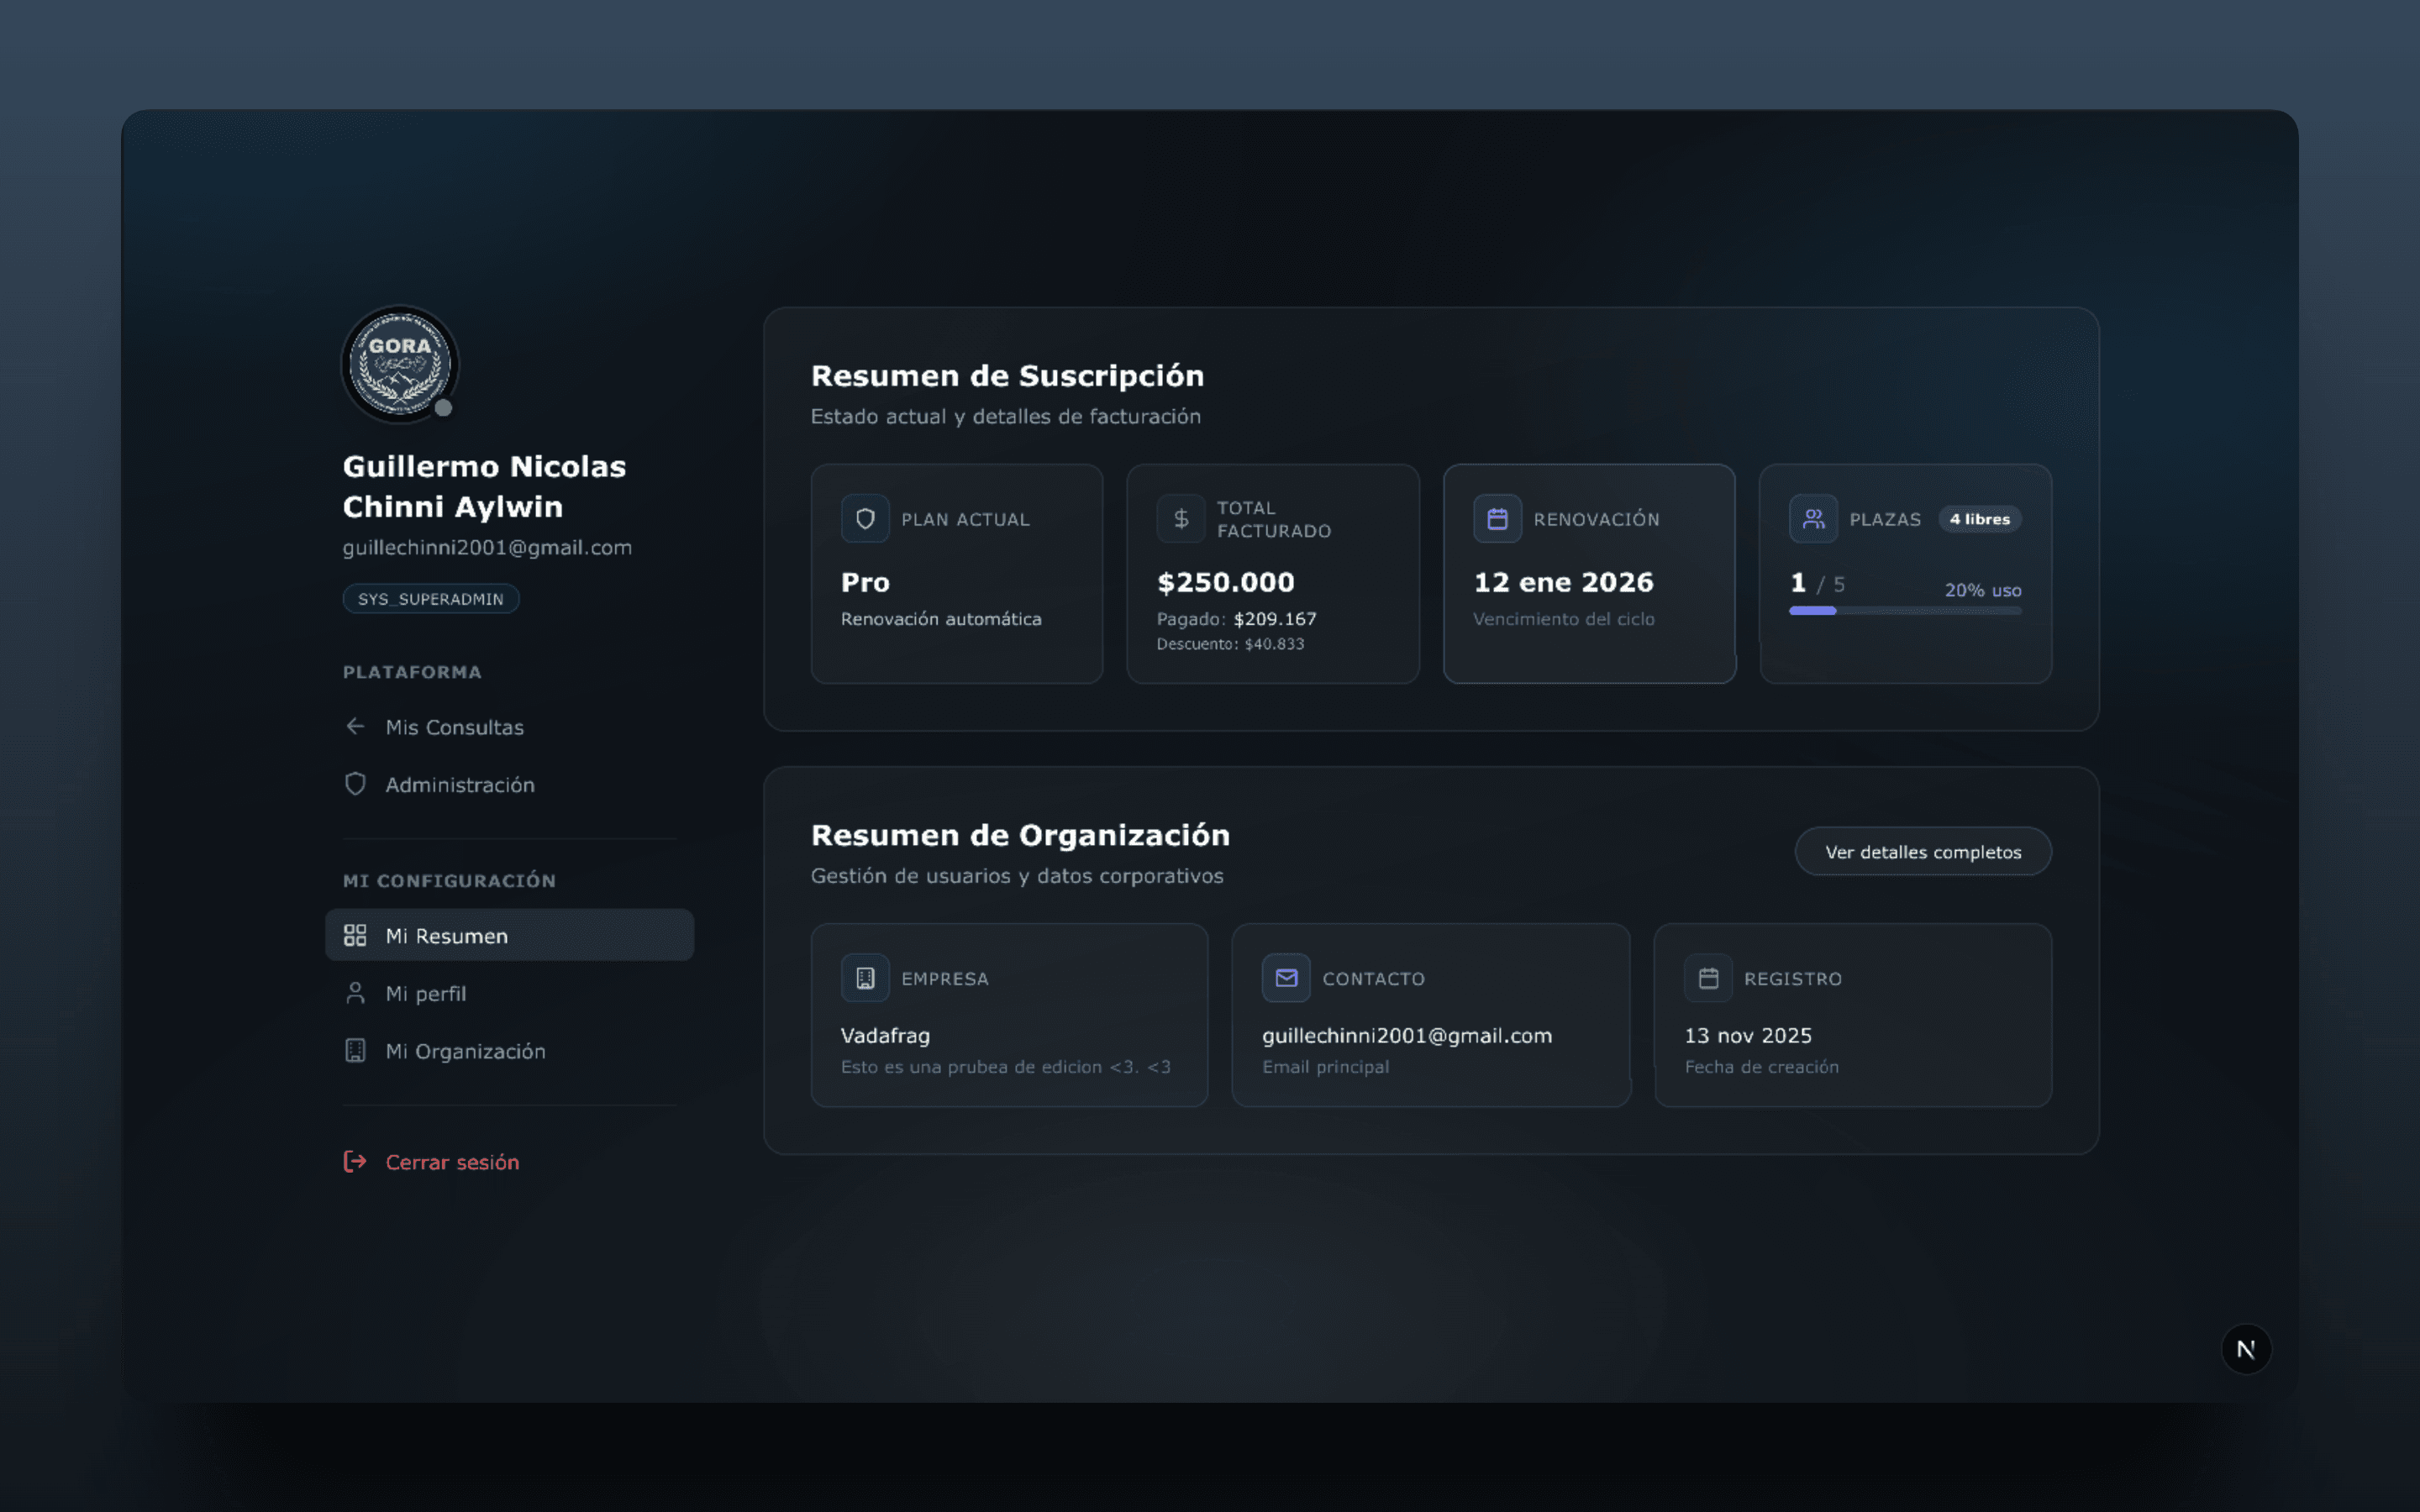The width and height of the screenshot is (2420, 1512).
Task: Click the mail icon on the Contacto card
Action: click(x=1287, y=978)
